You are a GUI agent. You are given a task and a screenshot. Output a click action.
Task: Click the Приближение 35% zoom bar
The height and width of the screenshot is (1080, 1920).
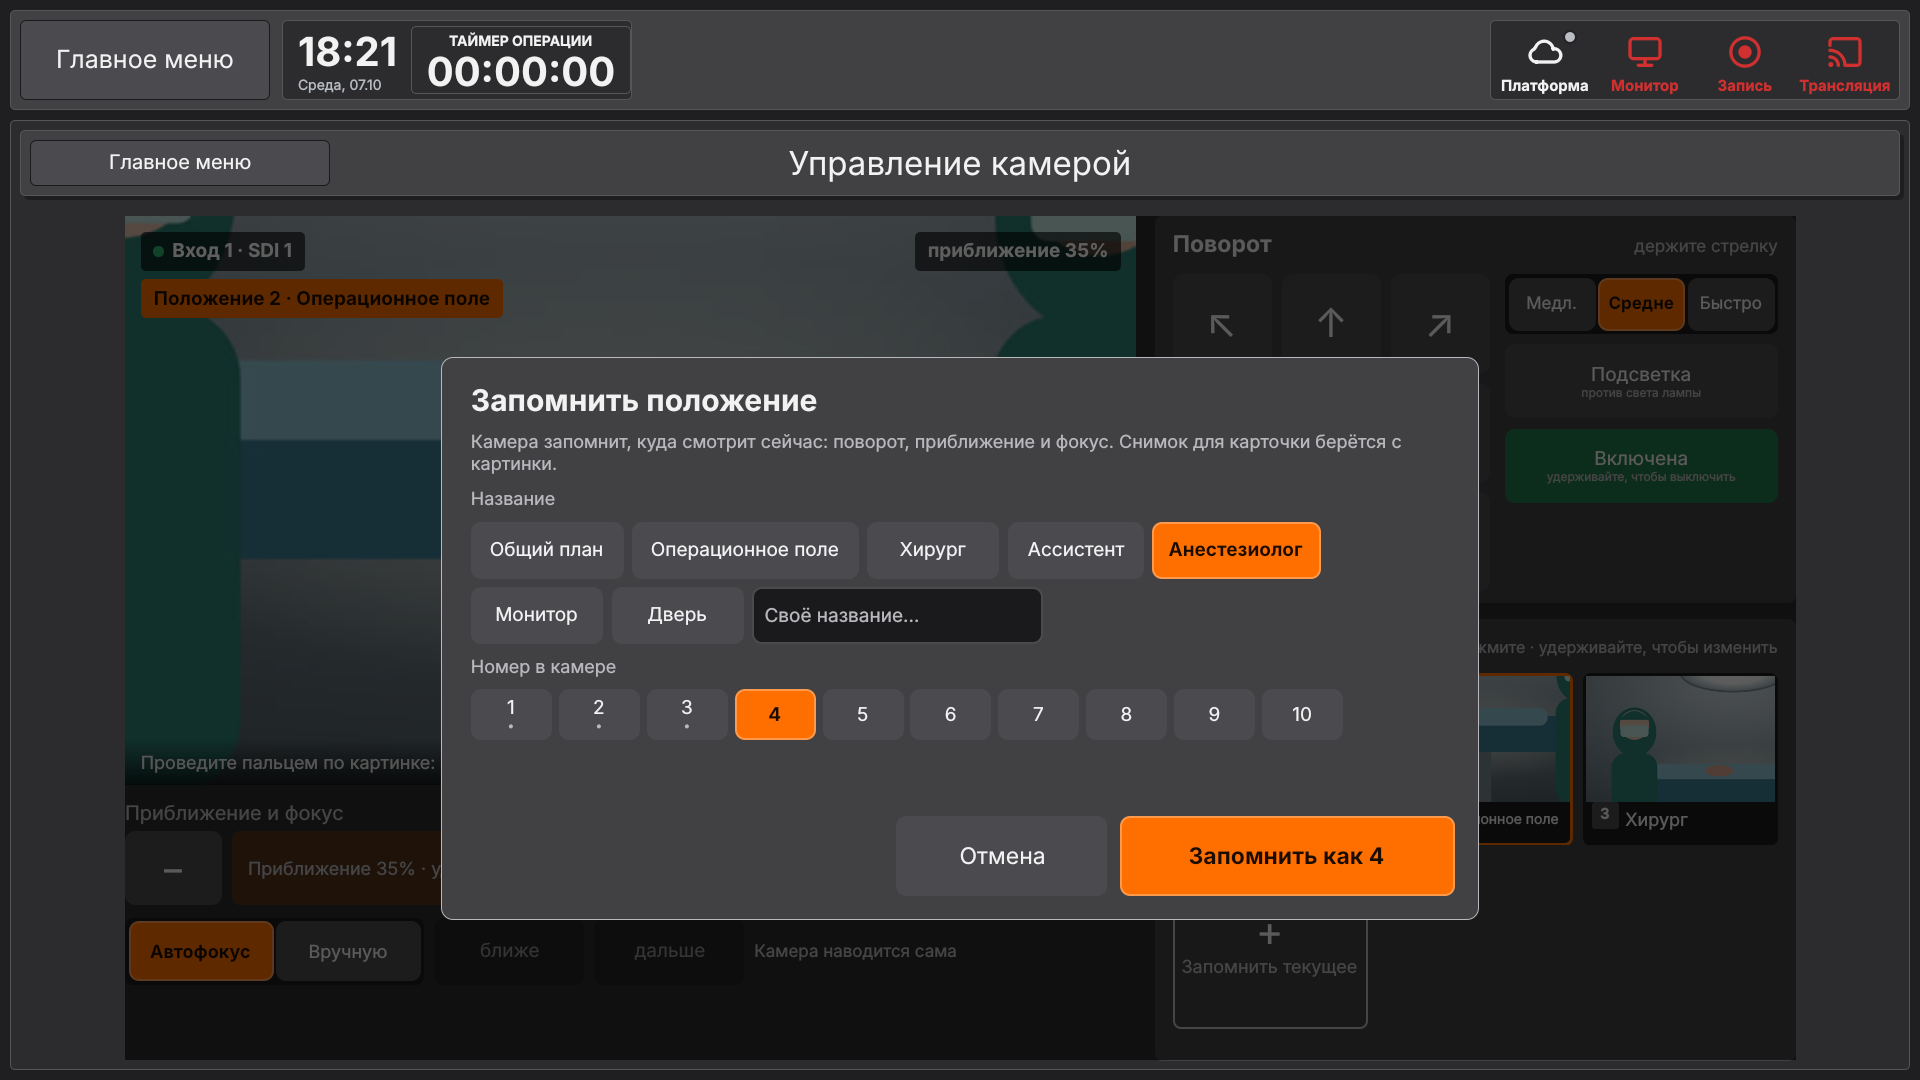[x=337, y=869]
